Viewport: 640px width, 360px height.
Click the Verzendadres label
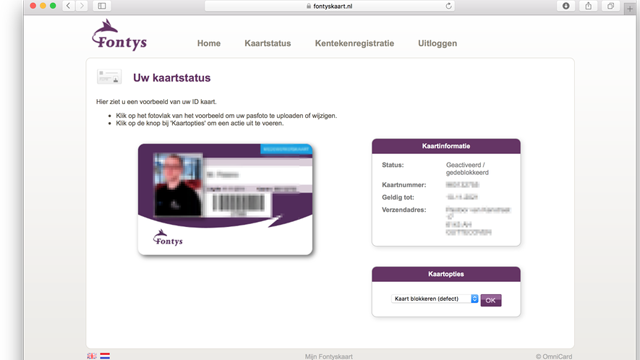pyautogui.click(x=404, y=210)
